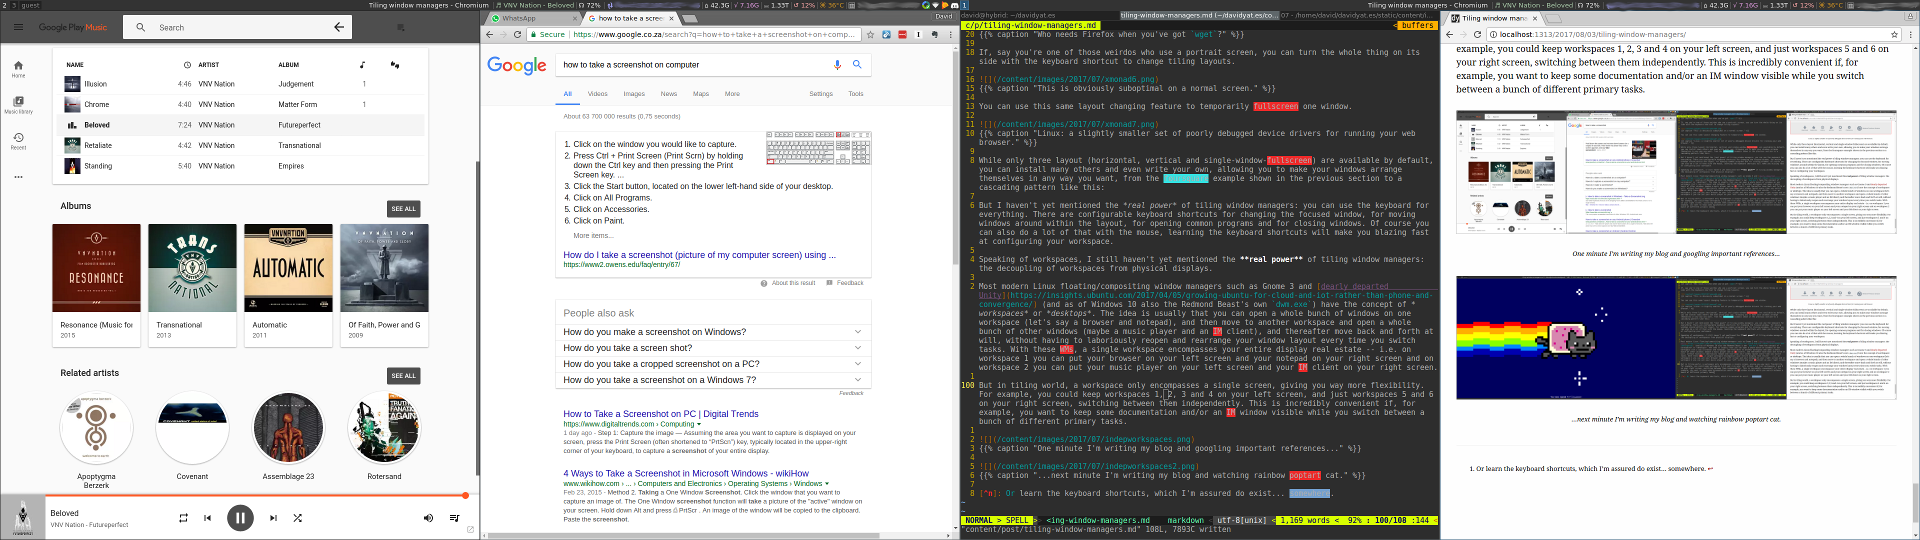Click the Home icon in Play Music sidebar
Image resolution: width=1920 pixels, height=540 pixels.
(18, 69)
